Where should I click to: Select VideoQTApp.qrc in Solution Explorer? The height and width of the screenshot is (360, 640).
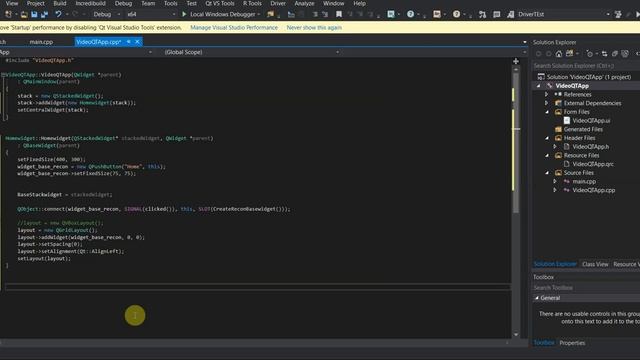593,164
